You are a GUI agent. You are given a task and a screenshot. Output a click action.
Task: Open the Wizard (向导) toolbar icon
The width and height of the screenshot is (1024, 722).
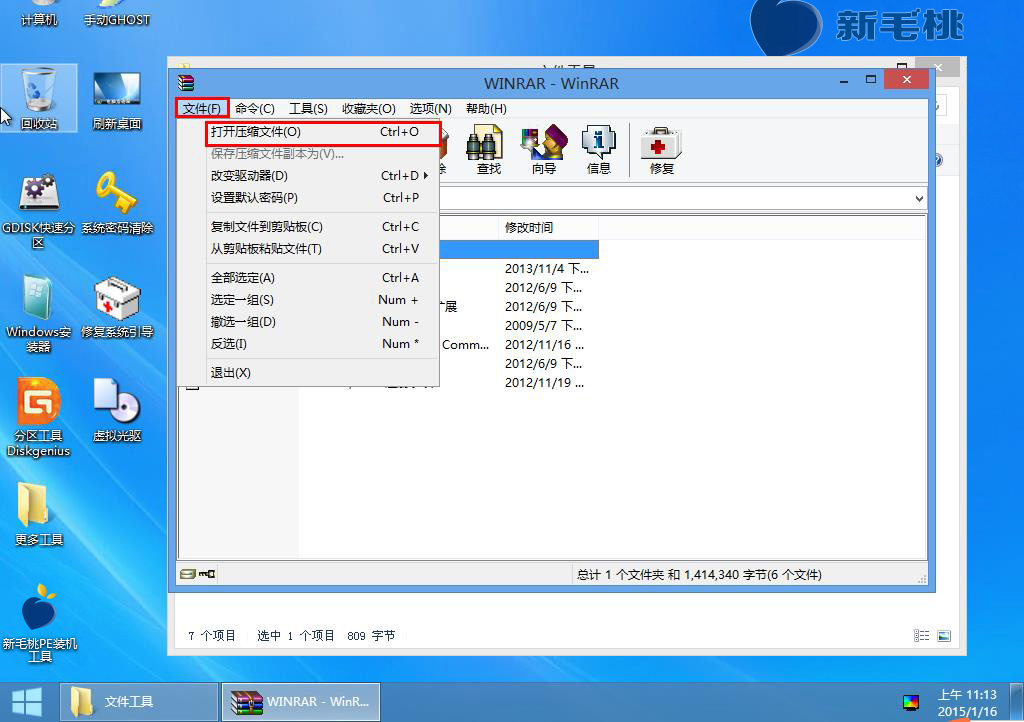[543, 149]
